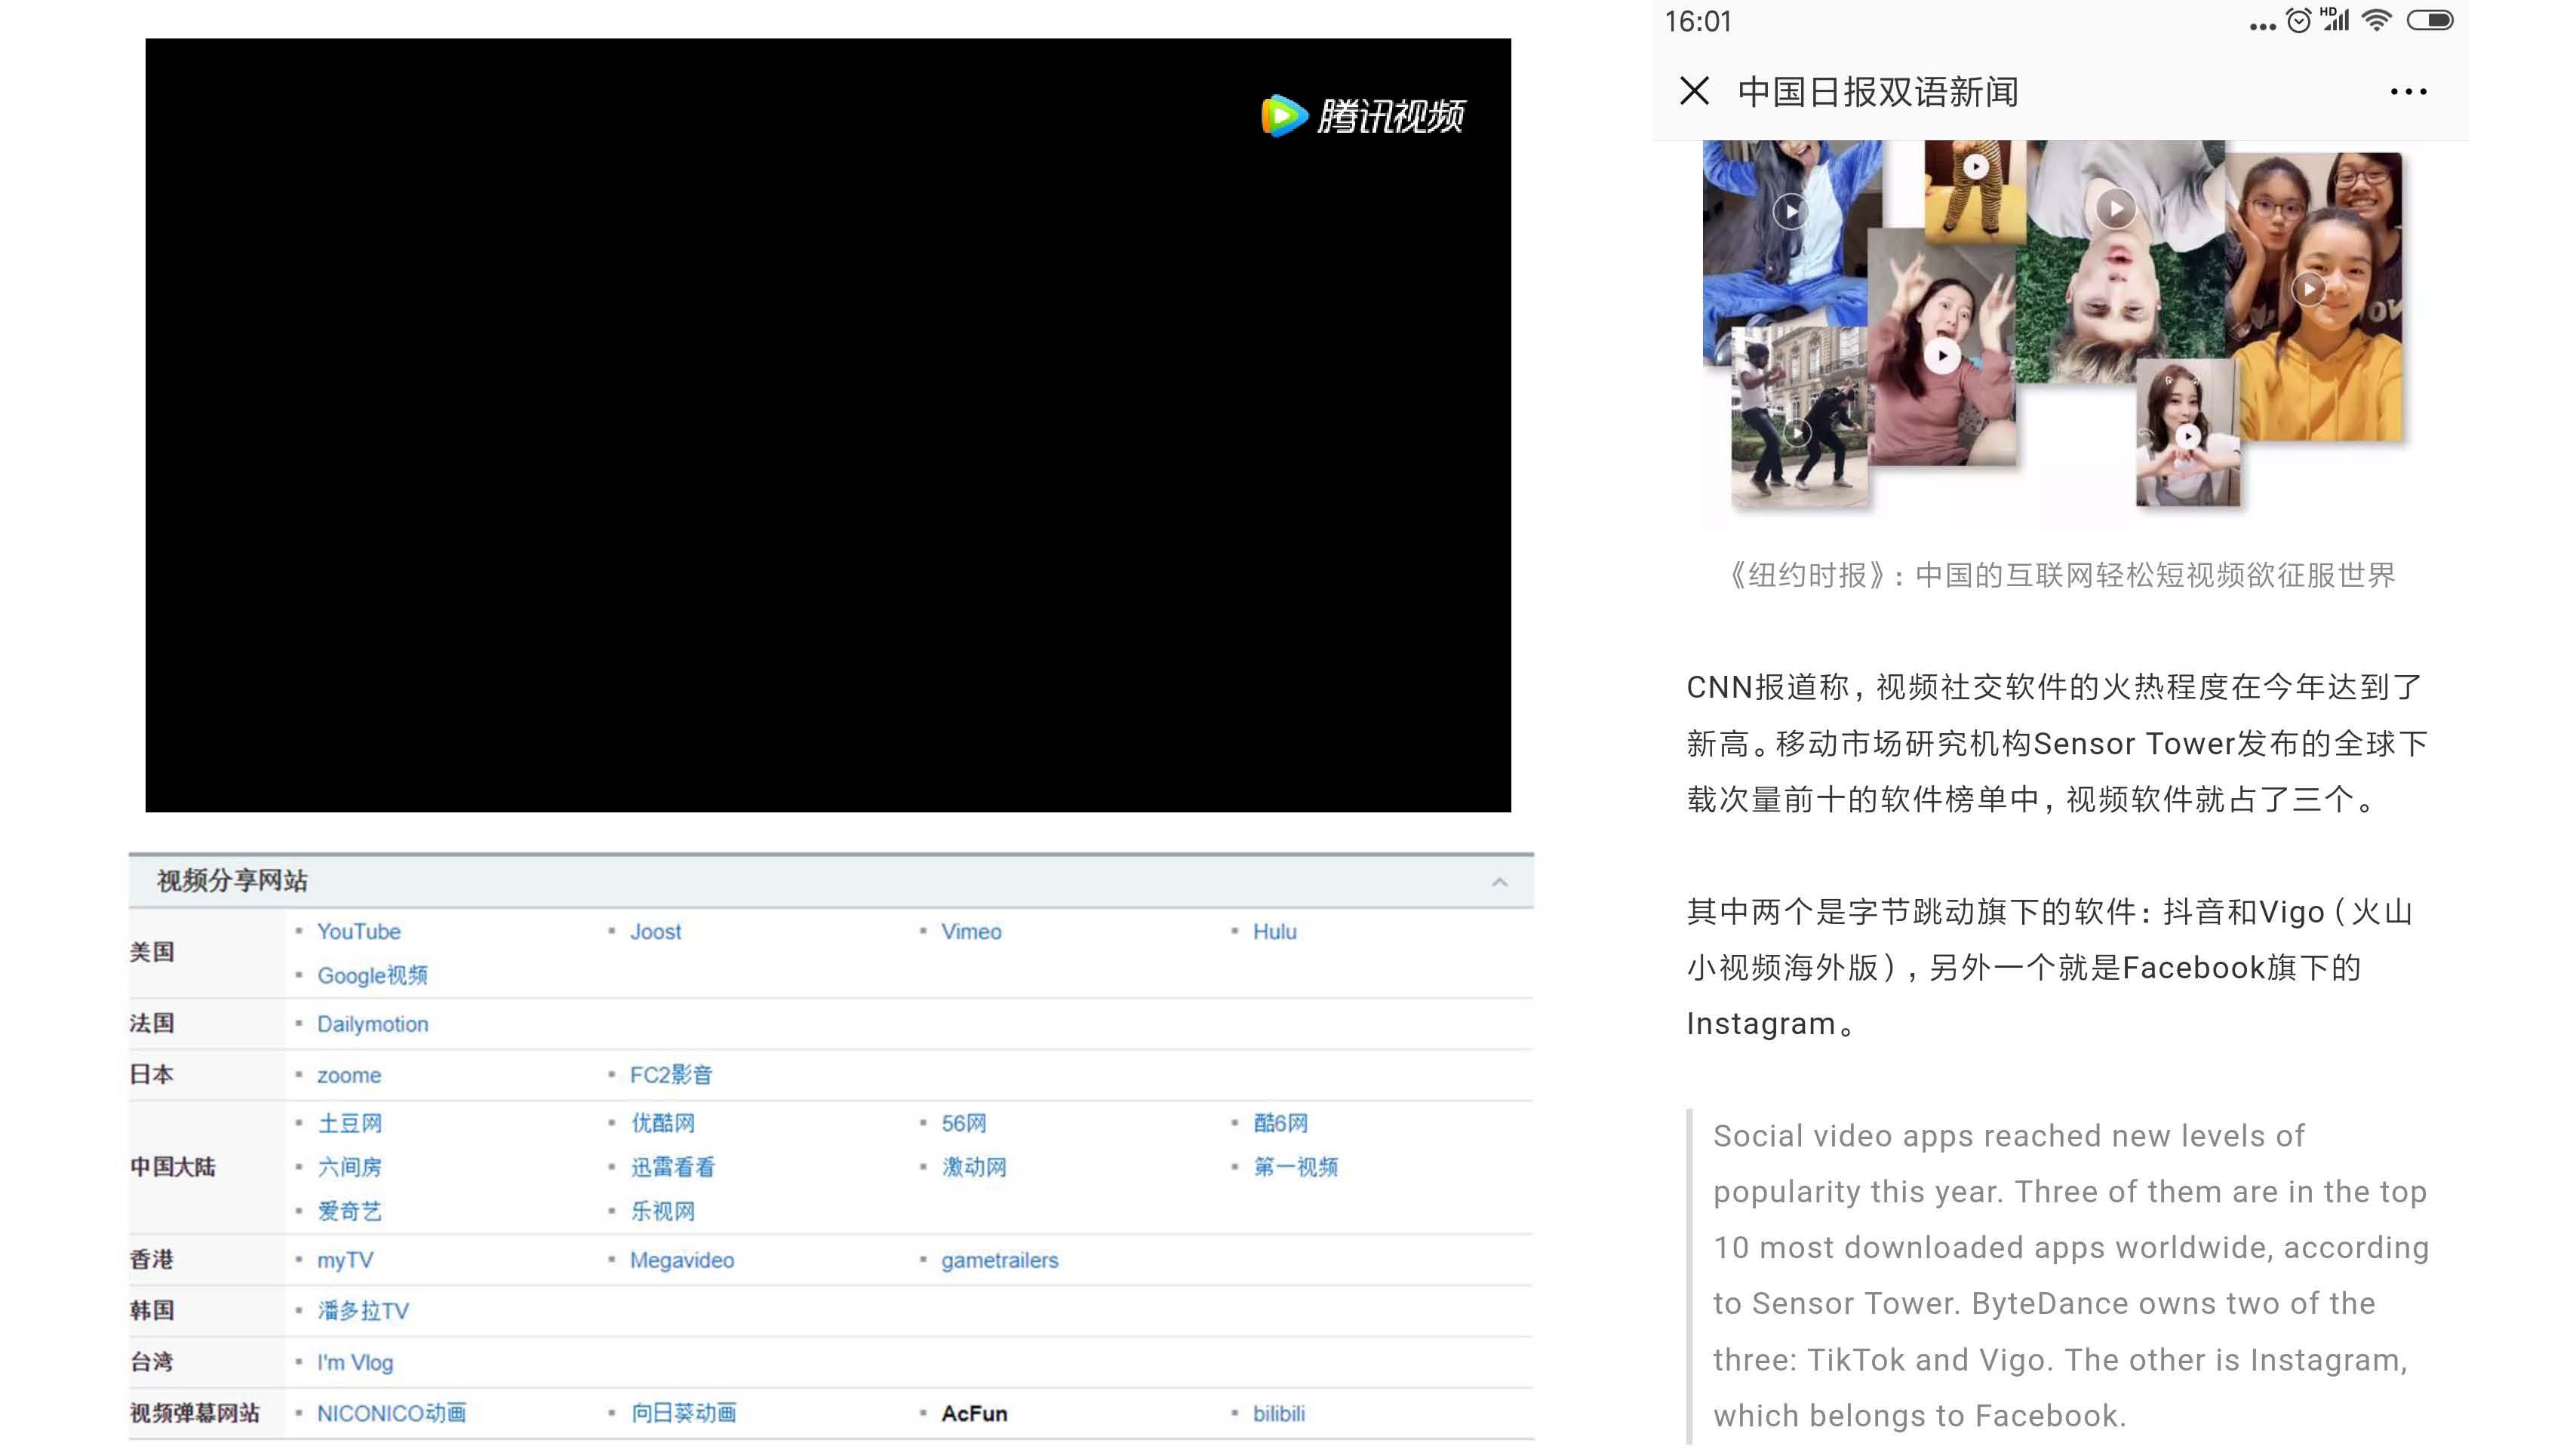
Task: Open the gametrailers link
Action: click(x=999, y=1260)
